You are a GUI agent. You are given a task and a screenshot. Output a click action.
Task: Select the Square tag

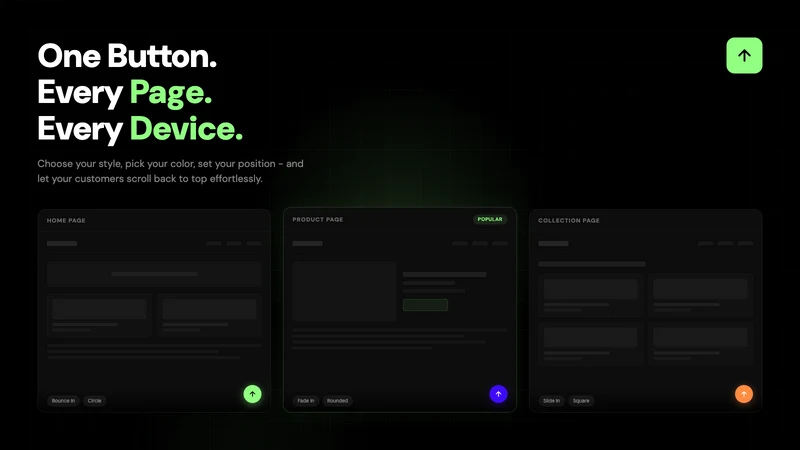pos(581,401)
